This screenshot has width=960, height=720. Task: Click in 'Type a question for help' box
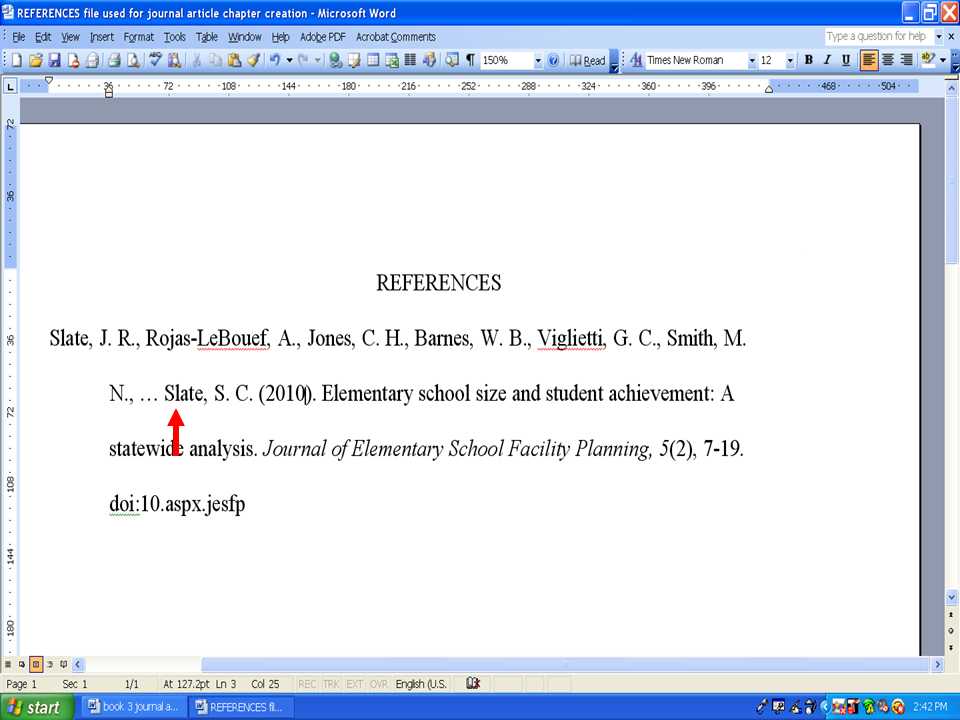pos(878,36)
